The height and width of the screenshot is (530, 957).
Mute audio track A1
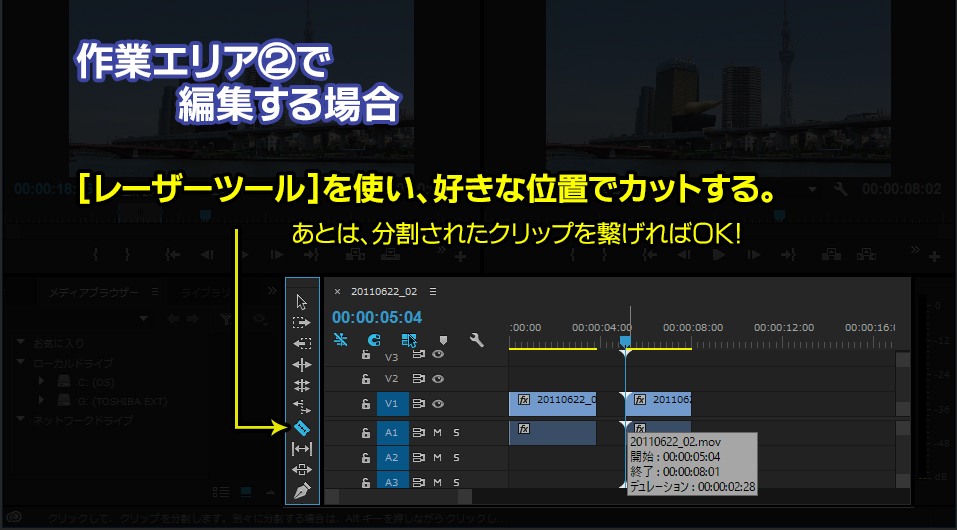(x=438, y=433)
